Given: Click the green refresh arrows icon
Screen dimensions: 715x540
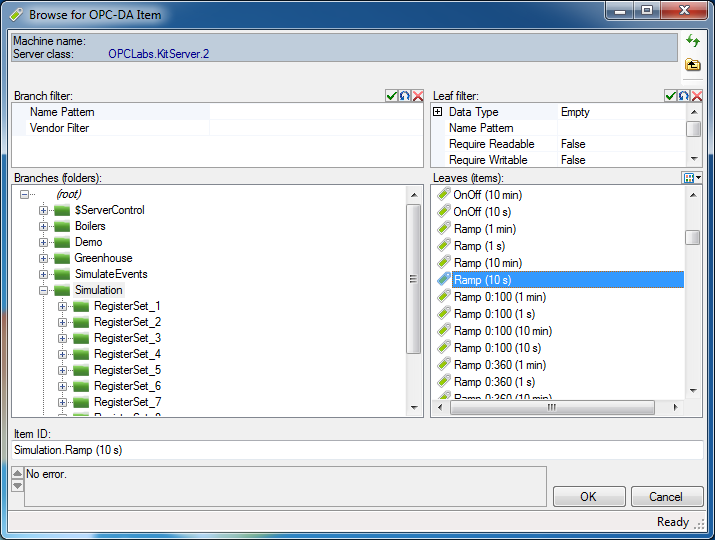Looking at the screenshot, I should click(x=692, y=41).
